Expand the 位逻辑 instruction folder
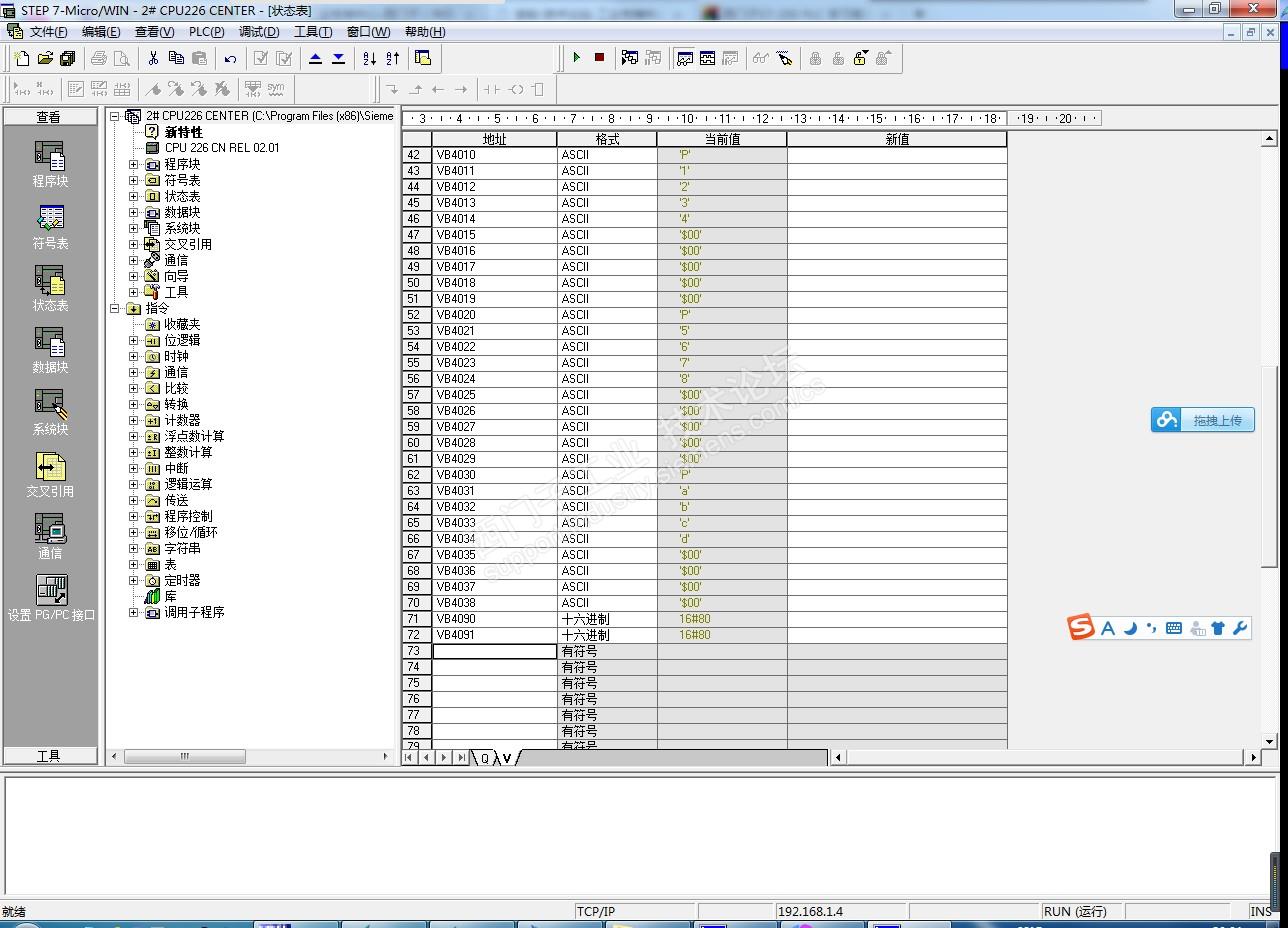 tap(134, 340)
